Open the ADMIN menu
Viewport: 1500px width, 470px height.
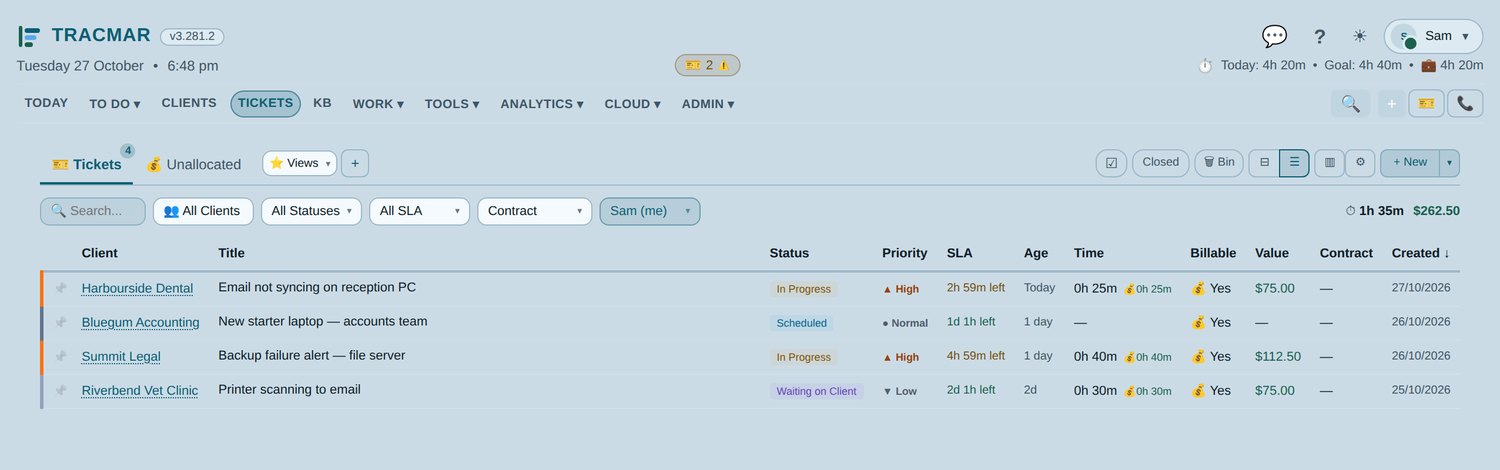pyautogui.click(x=708, y=104)
